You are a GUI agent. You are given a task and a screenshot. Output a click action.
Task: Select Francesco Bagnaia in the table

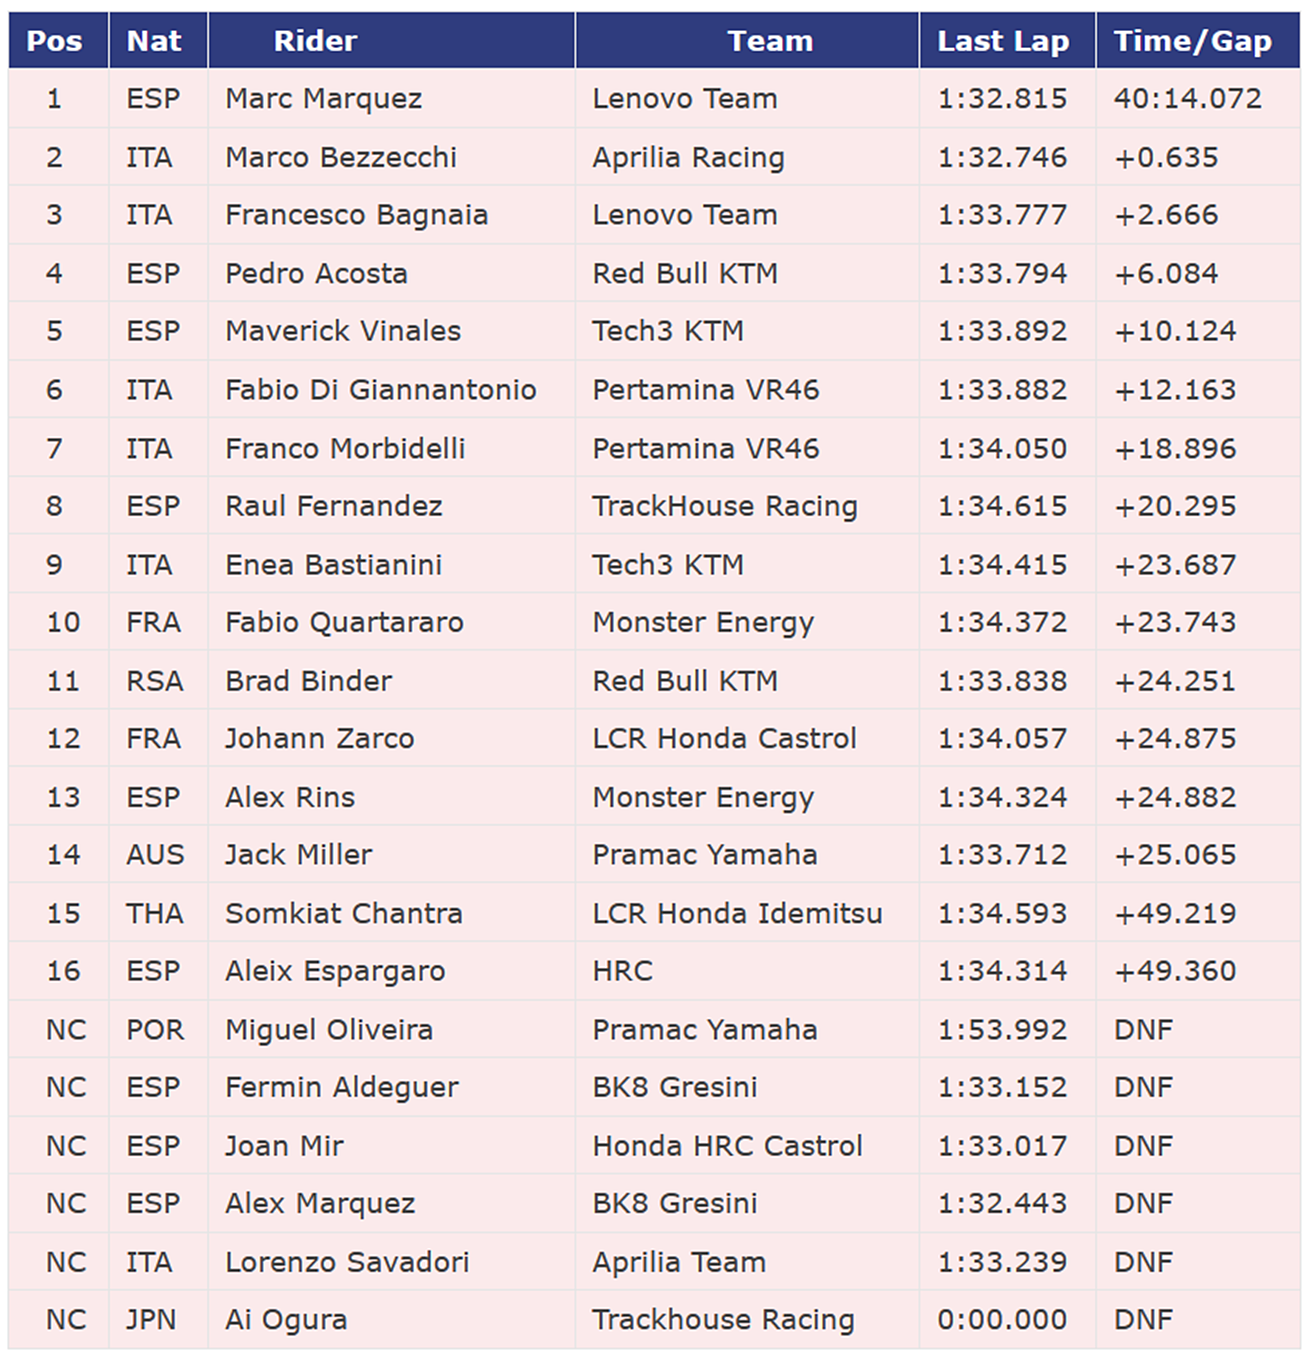pos(356,215)
